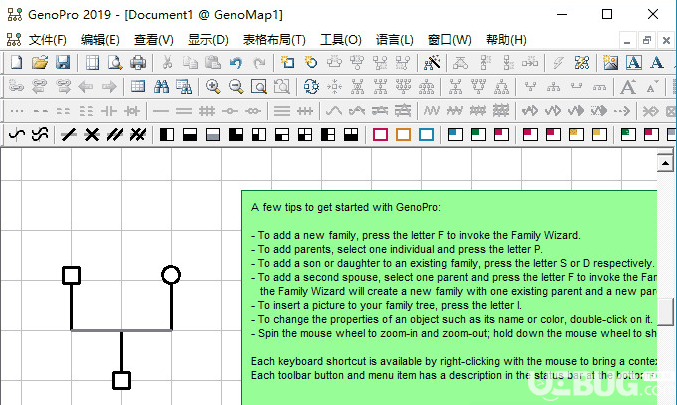
Task: Choose the red outline square swatch
Action: point(380,135)
